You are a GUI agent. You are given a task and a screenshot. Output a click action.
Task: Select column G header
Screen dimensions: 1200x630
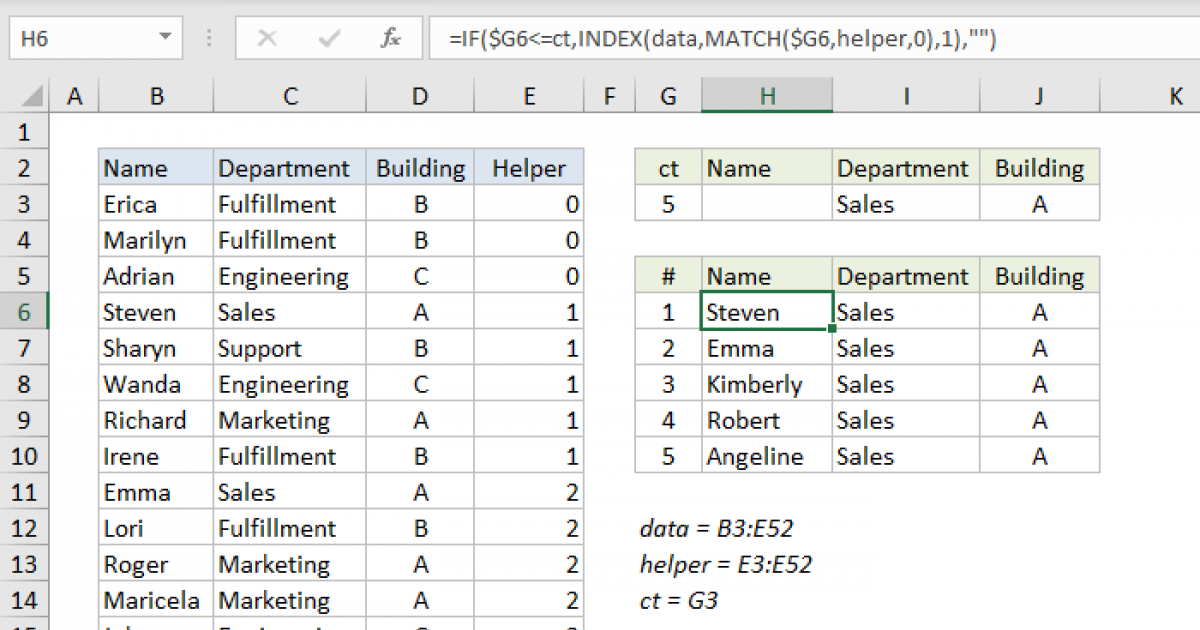point(668,97)
